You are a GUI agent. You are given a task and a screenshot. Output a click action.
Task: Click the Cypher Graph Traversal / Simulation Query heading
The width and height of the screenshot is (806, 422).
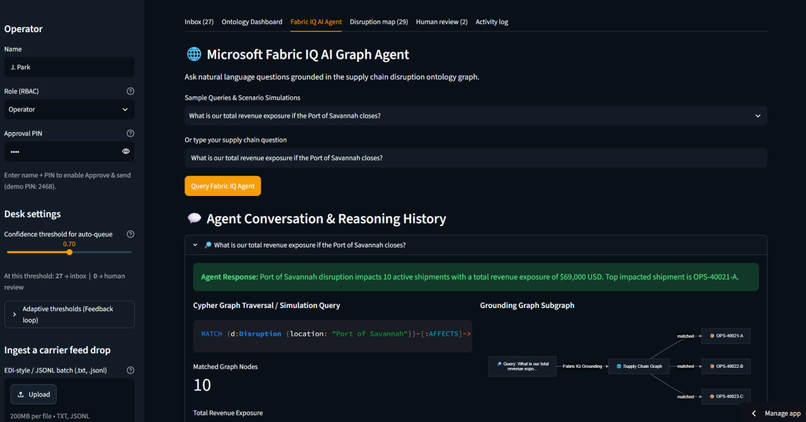(266, 305)
